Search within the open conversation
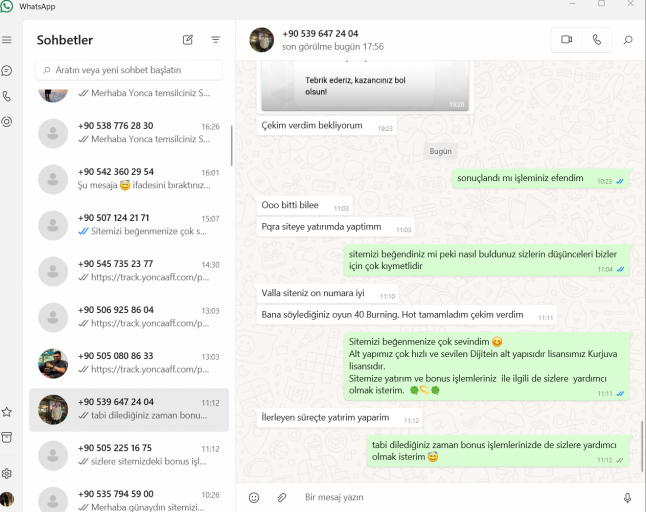 627,40
